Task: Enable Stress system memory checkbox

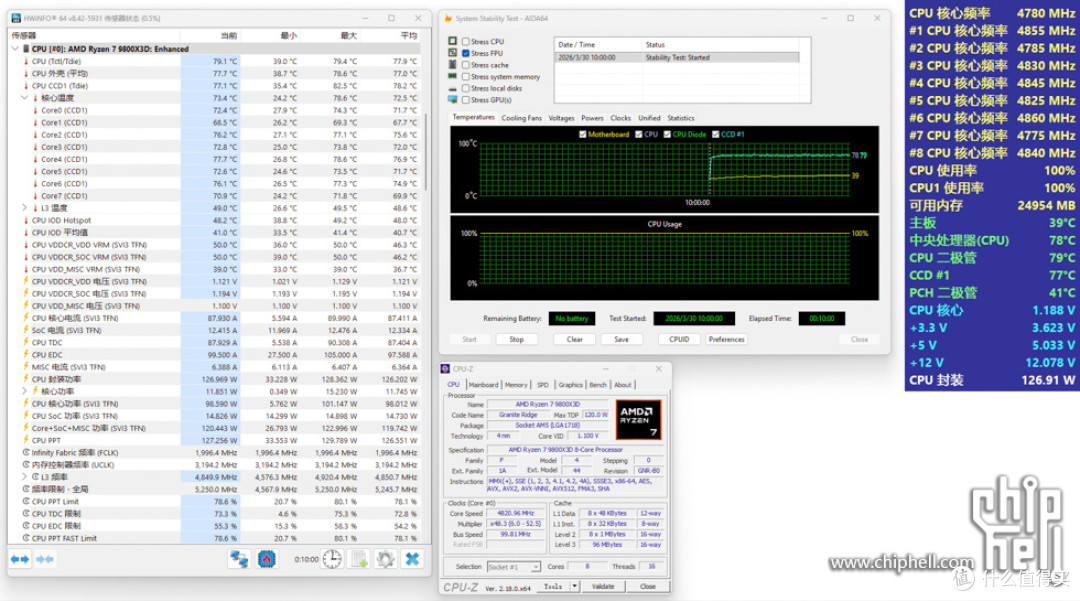Action: pos(466,76)
